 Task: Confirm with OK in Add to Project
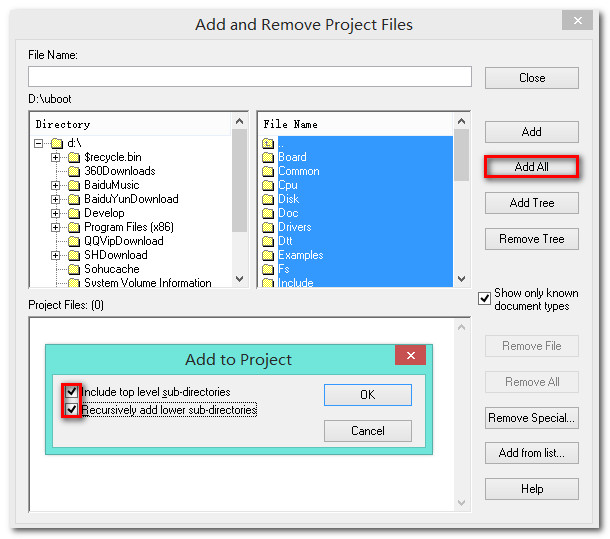coord(368,395)
